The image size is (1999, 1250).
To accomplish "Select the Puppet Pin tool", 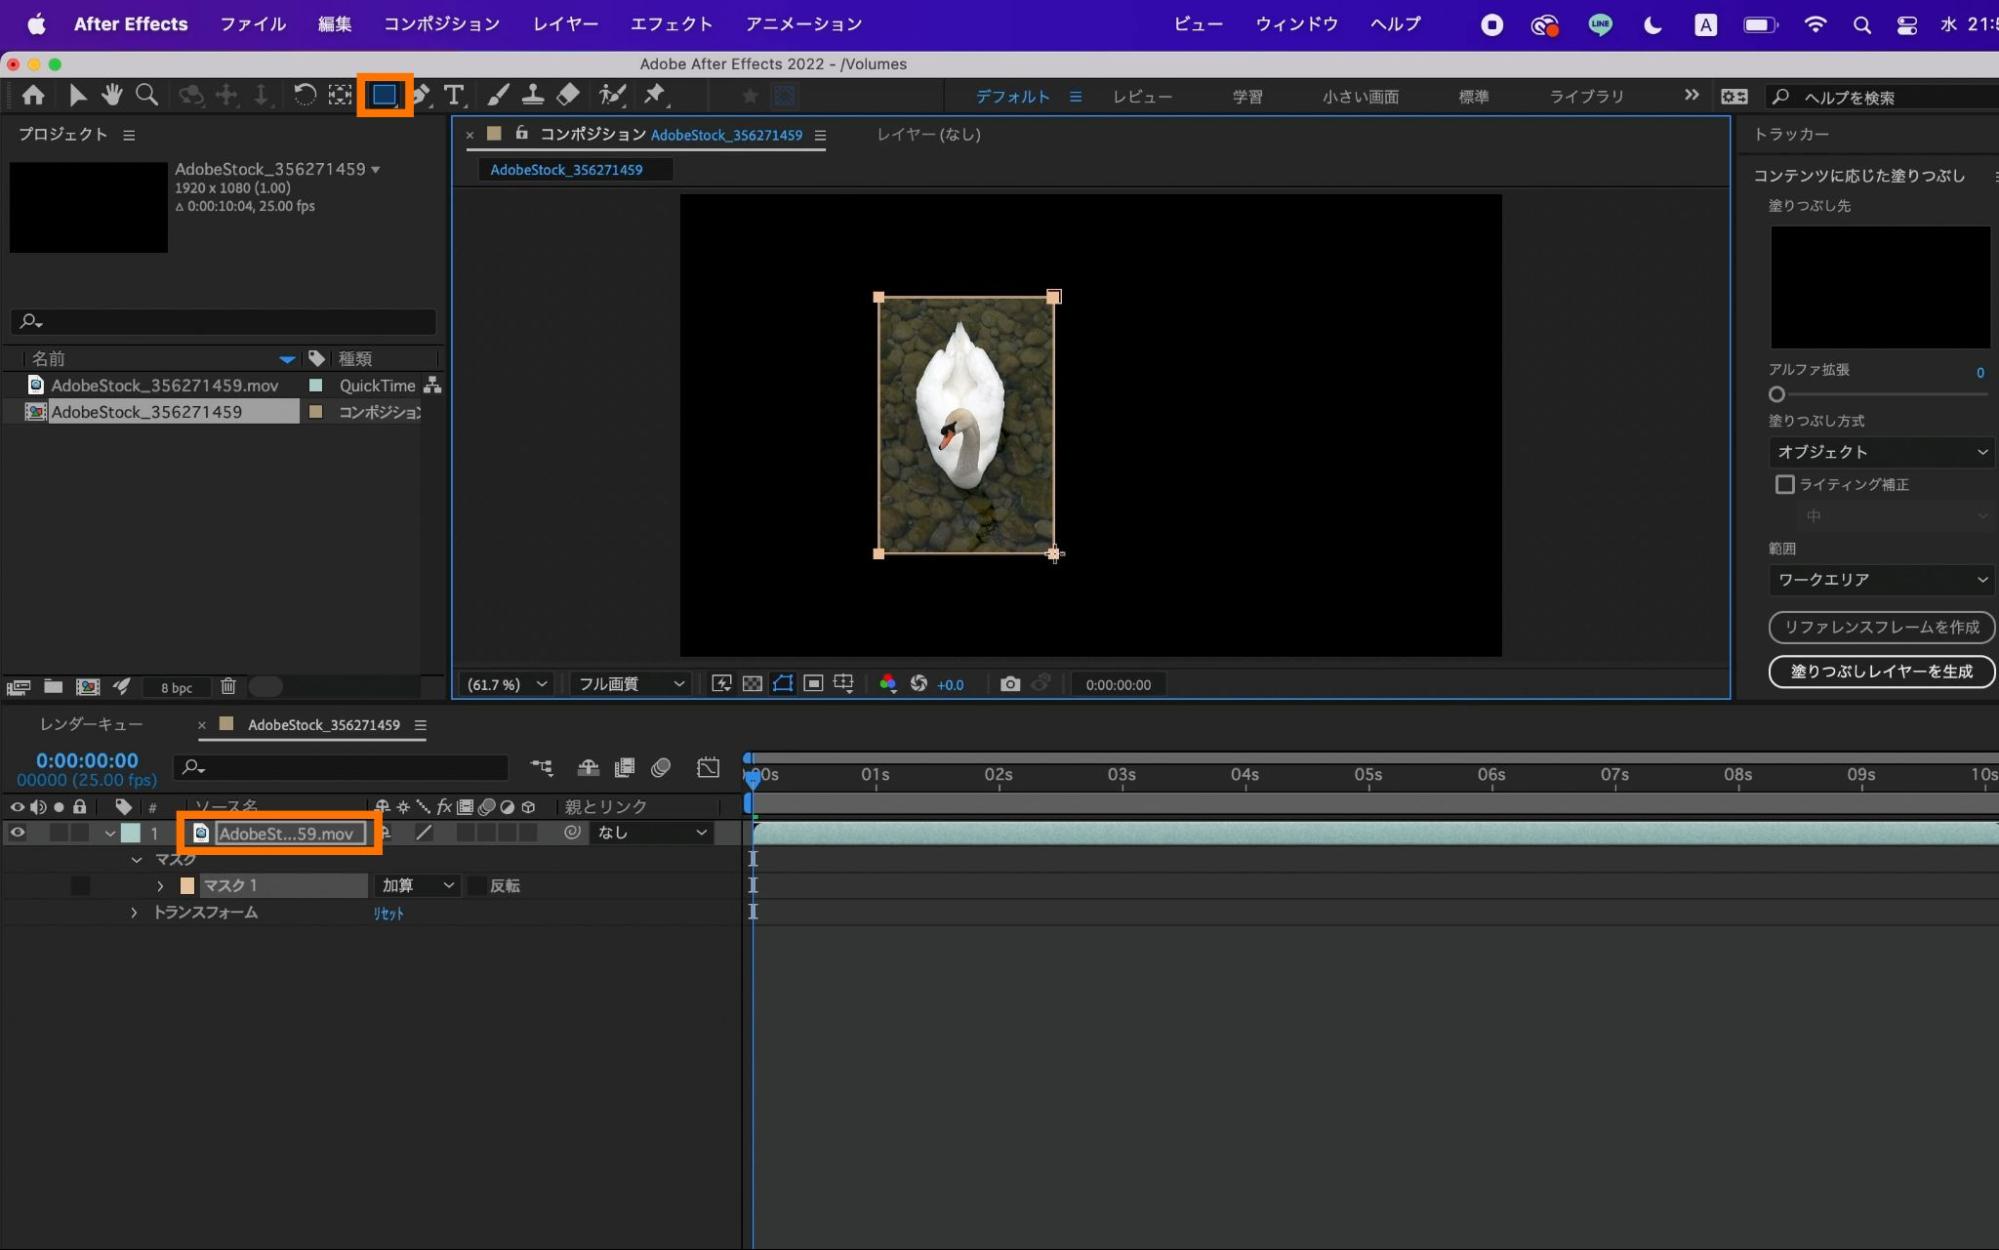I will (x=655, y=96).
